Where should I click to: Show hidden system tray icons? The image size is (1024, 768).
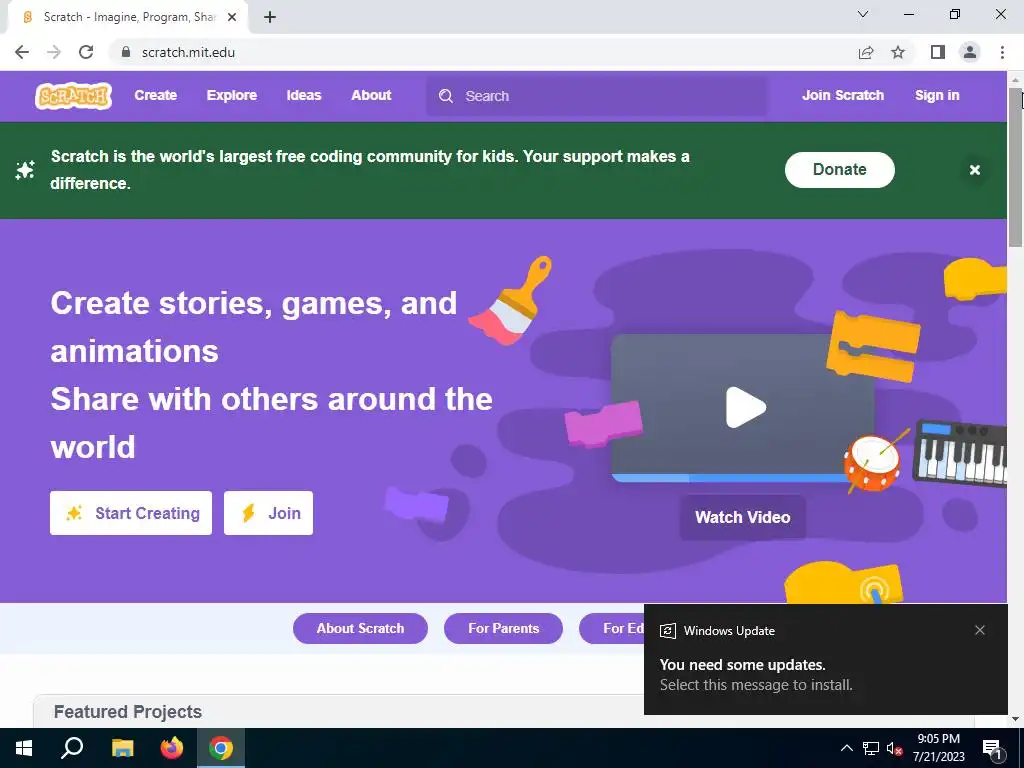[846, 748]
